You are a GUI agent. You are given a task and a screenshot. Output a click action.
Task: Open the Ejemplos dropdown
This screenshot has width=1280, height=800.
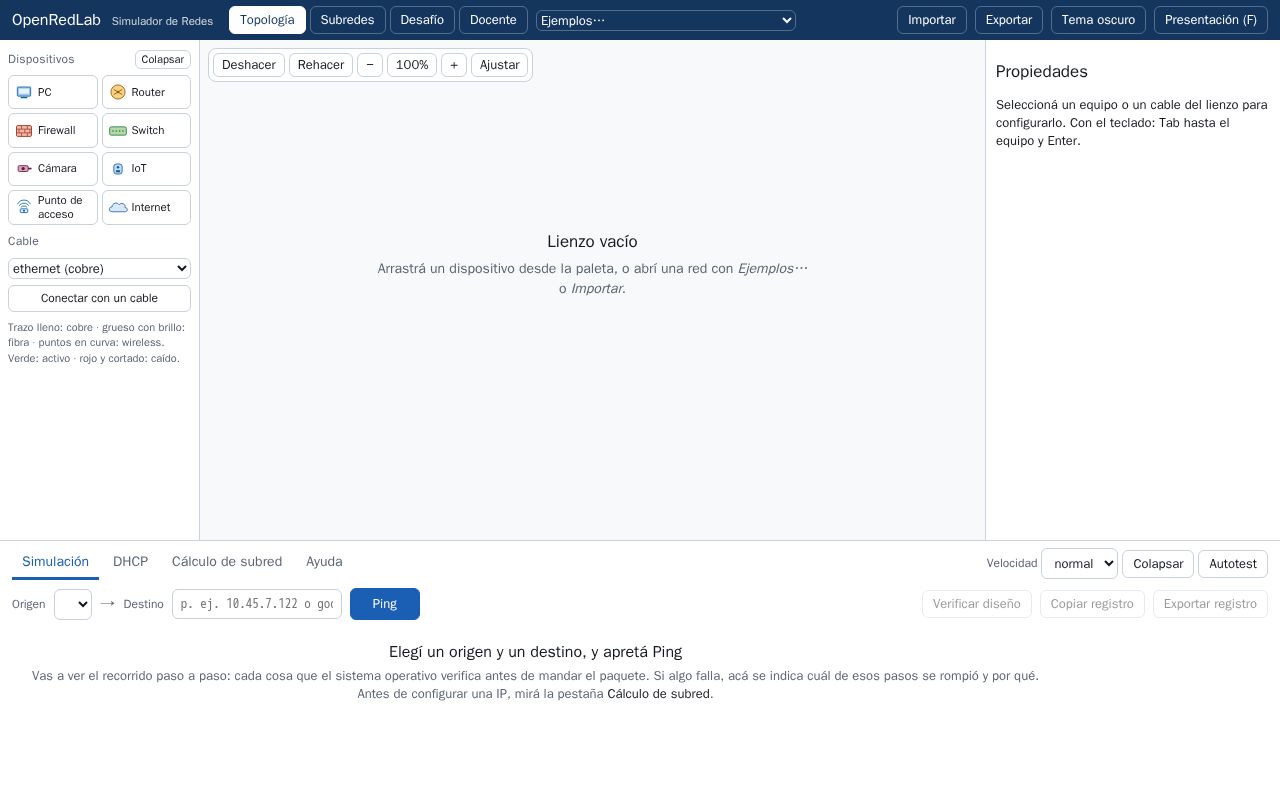coord(666,20)
